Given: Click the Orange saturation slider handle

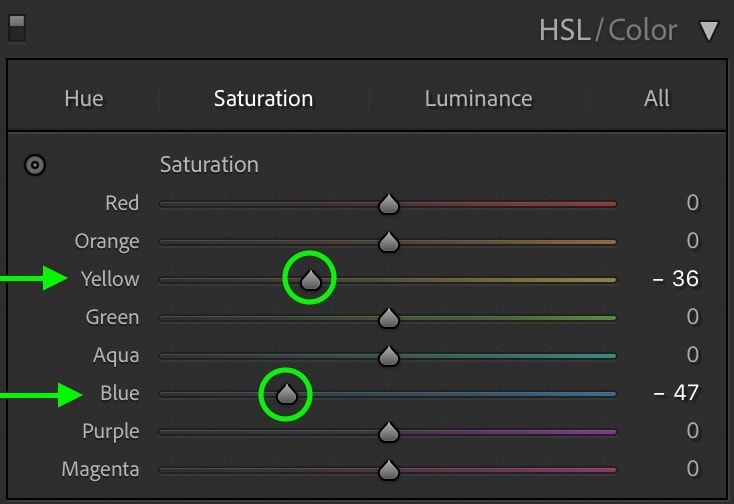Looking at the screenshot, I should click(389, 242).
